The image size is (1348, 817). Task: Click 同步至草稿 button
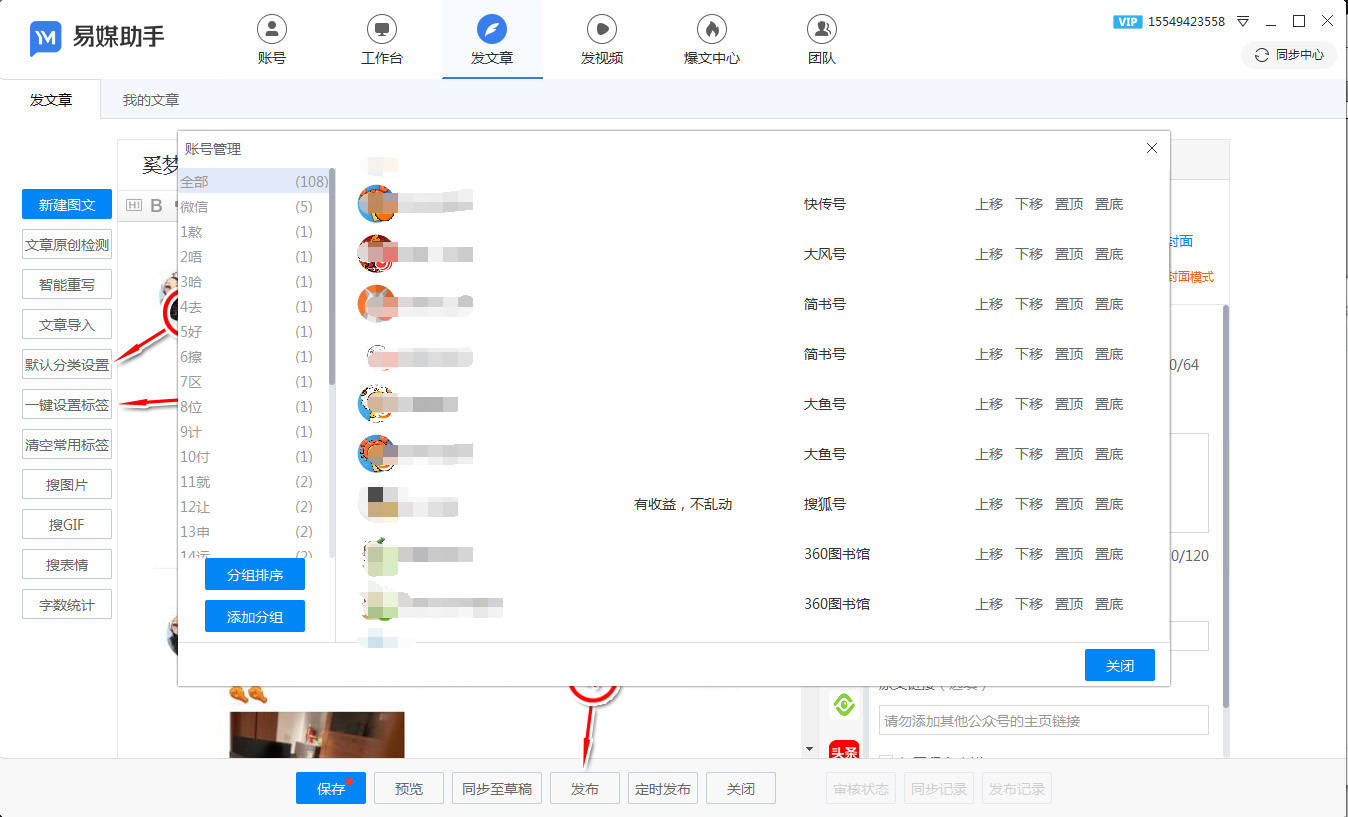click(x=497, y=788)
